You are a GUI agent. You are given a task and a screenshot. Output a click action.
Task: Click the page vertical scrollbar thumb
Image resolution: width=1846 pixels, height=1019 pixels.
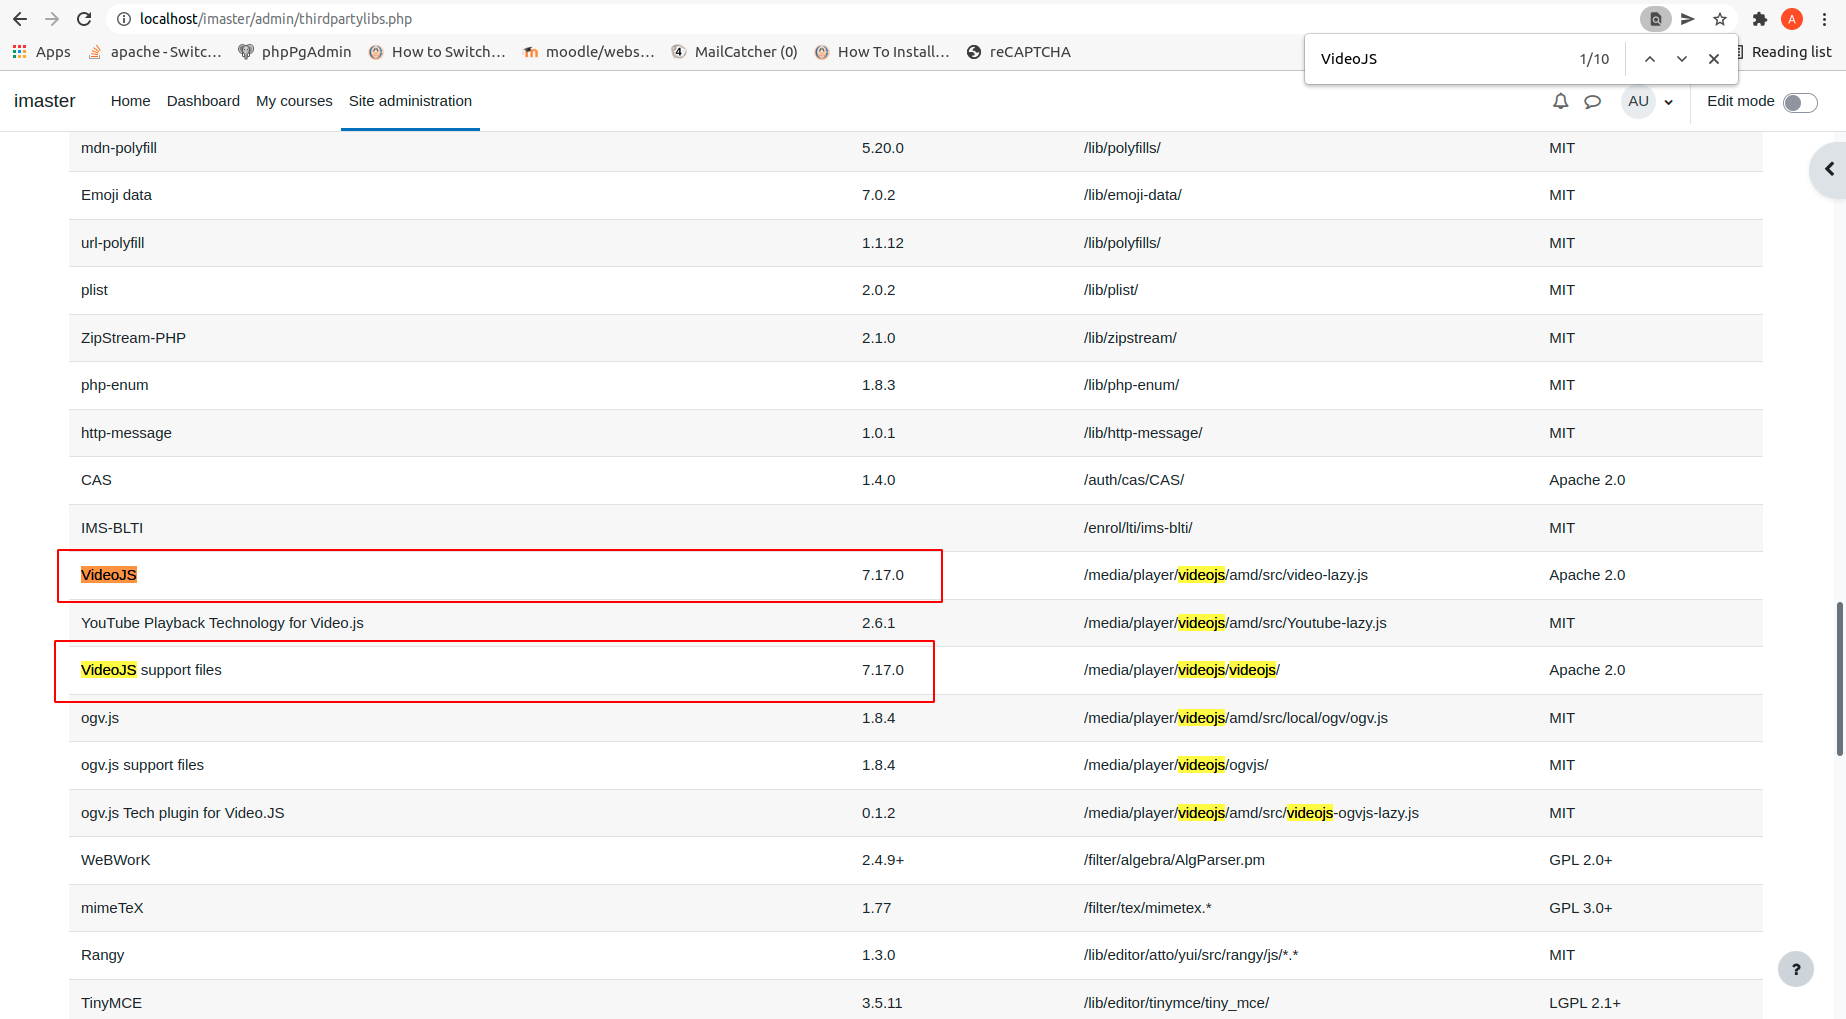tap(1840, 680)
